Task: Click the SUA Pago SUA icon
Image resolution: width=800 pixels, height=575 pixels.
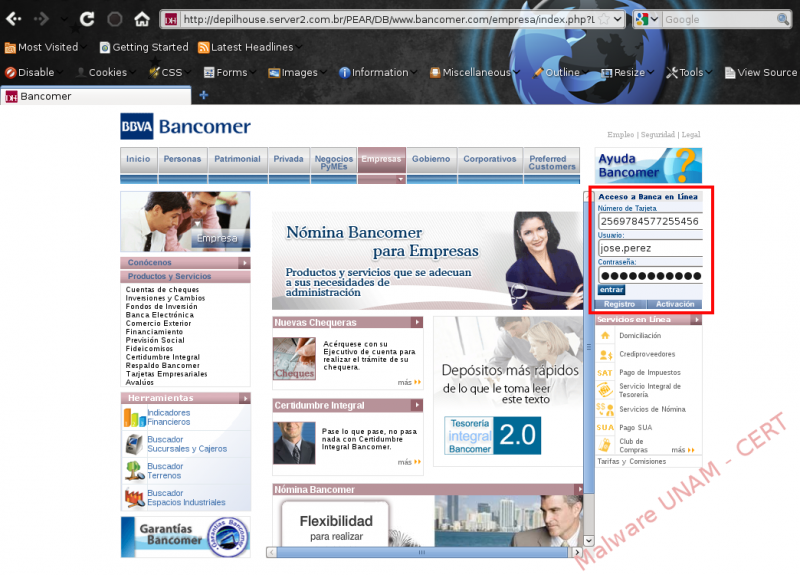Action: click(605, 428)
